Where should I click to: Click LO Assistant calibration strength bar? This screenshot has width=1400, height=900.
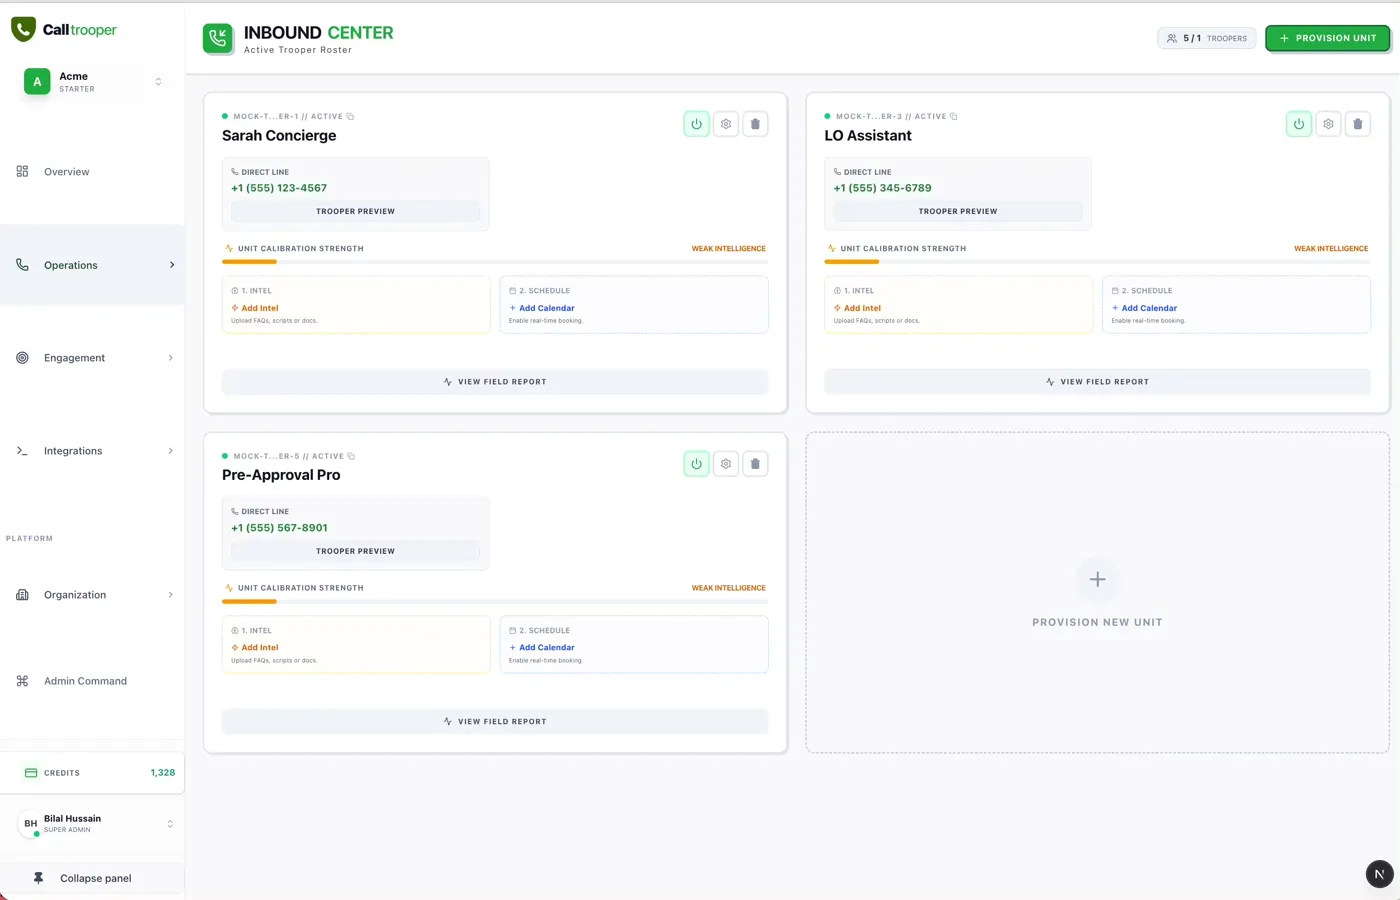point(1097,262)
